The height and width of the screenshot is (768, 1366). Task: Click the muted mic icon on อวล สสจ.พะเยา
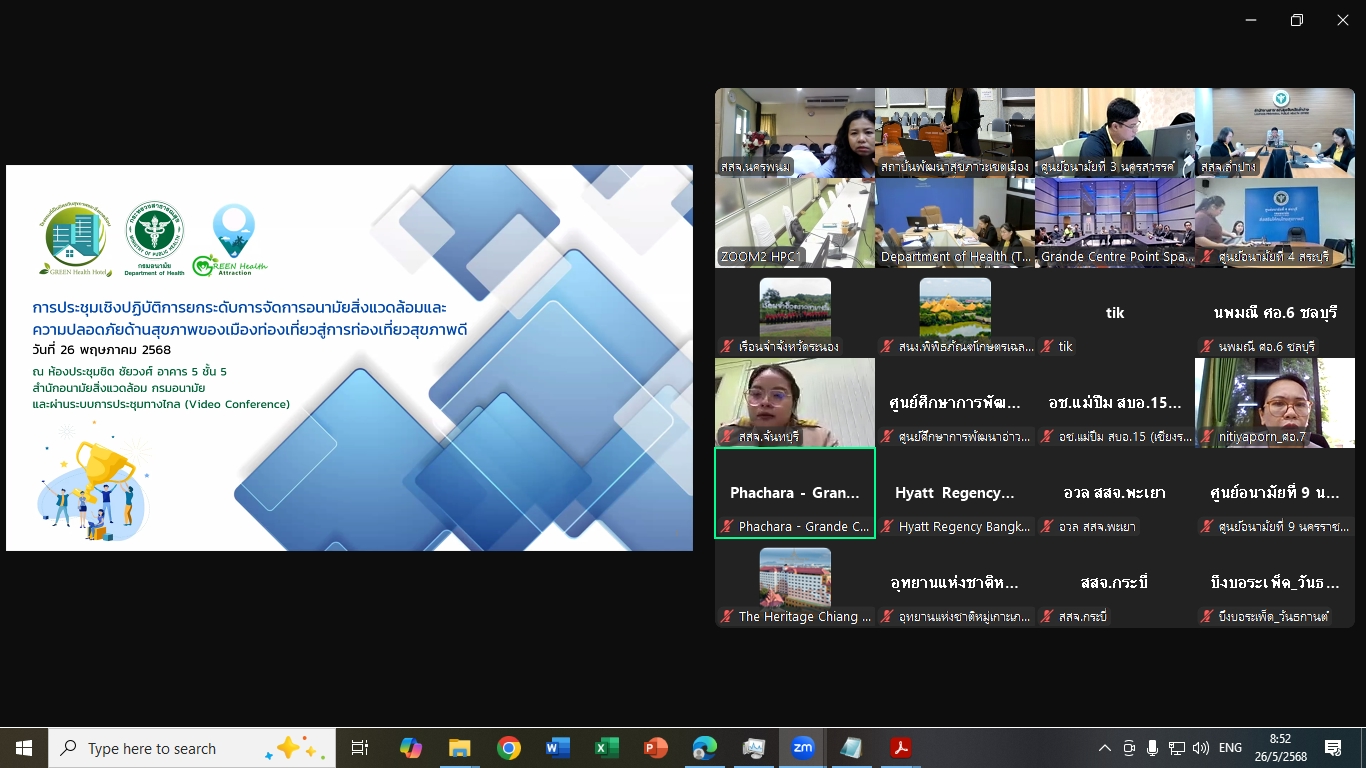(1048, 527)
